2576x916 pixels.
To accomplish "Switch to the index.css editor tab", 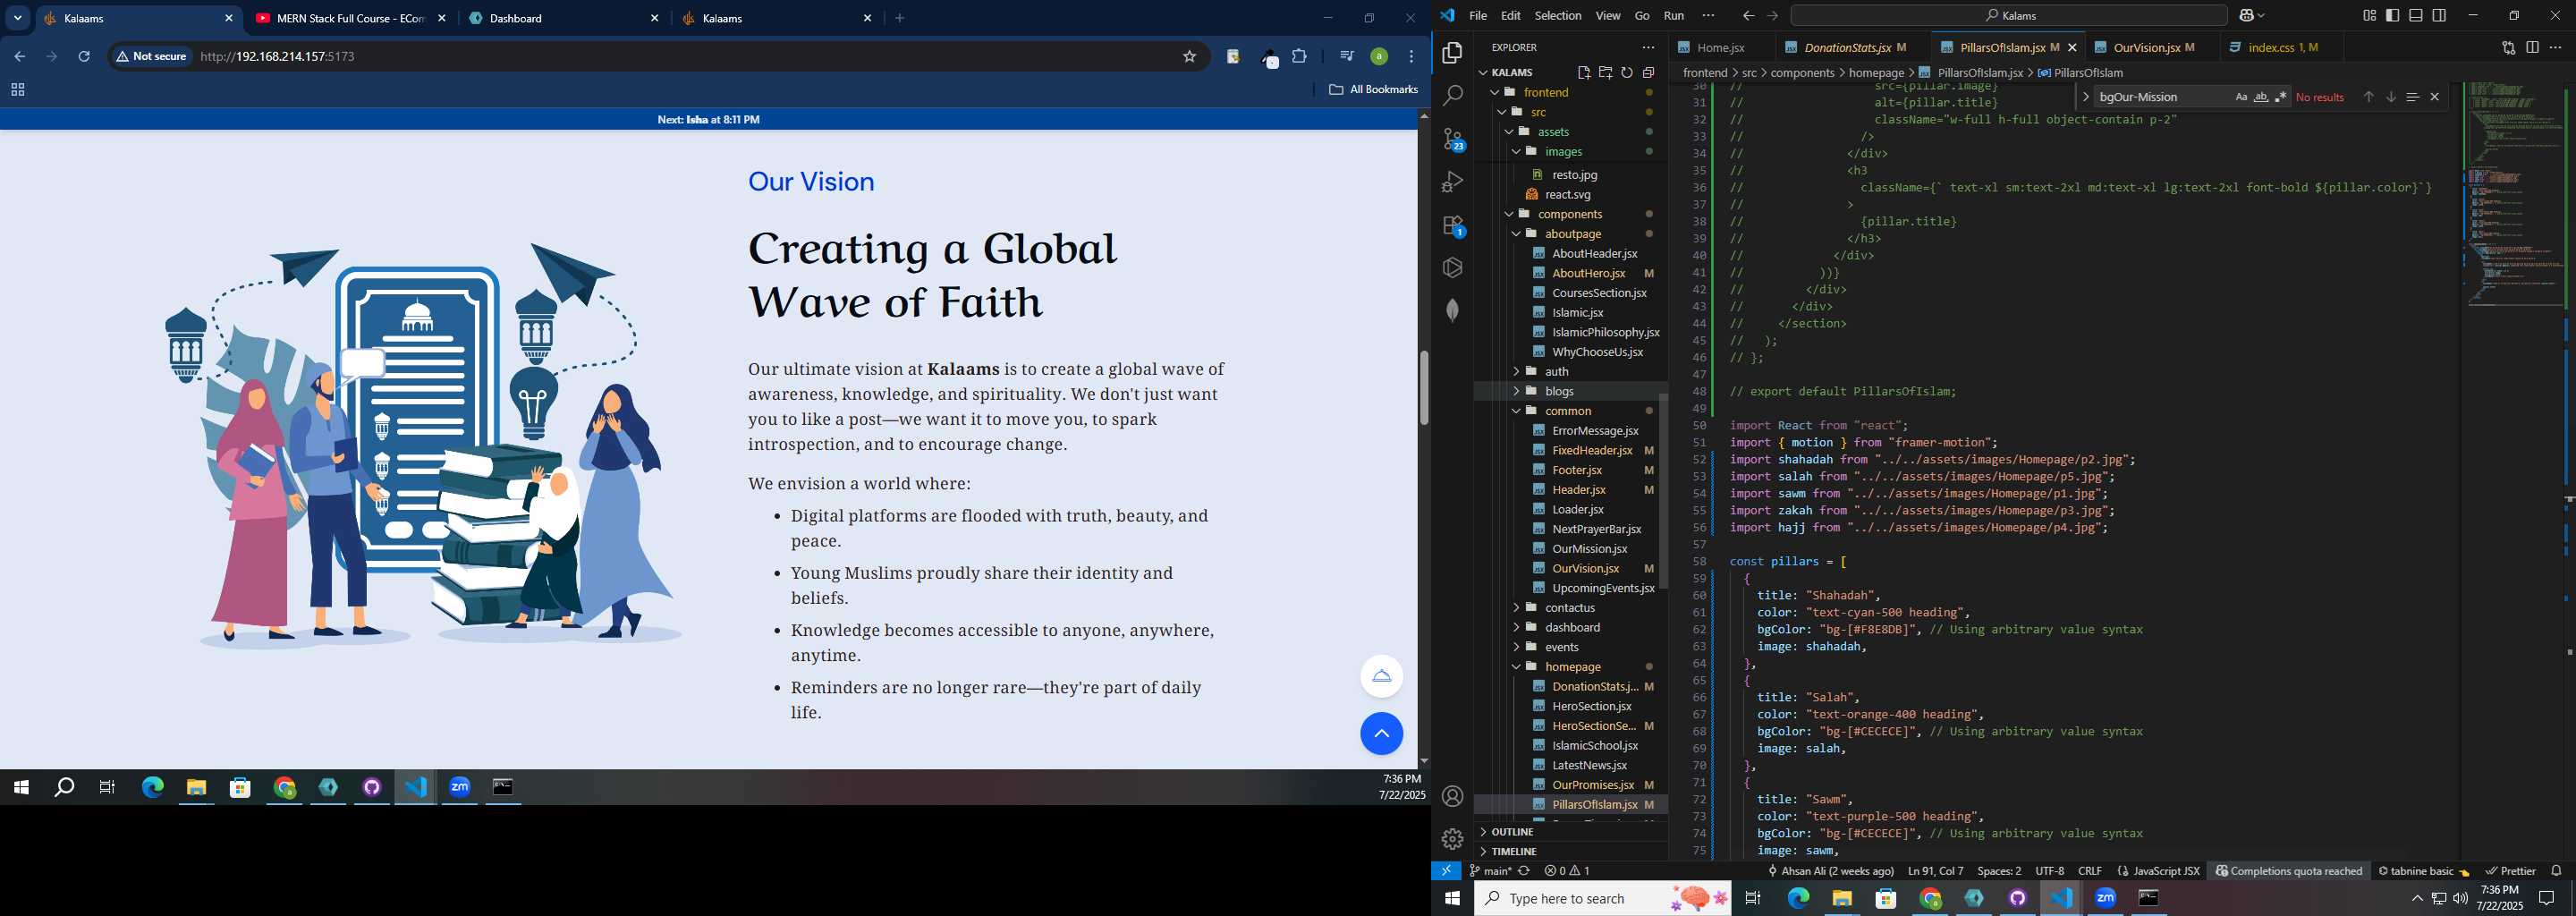I will 2280,47.
